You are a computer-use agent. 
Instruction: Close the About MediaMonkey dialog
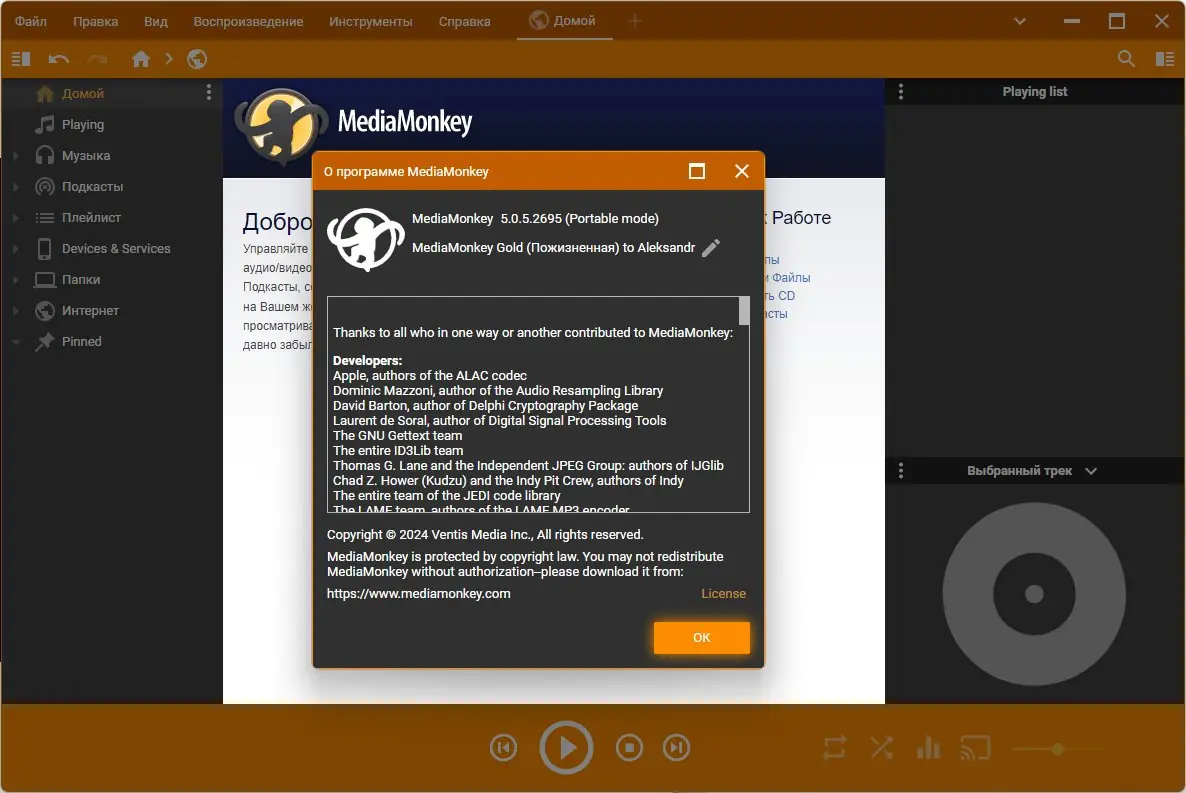(x=741, y=171)
